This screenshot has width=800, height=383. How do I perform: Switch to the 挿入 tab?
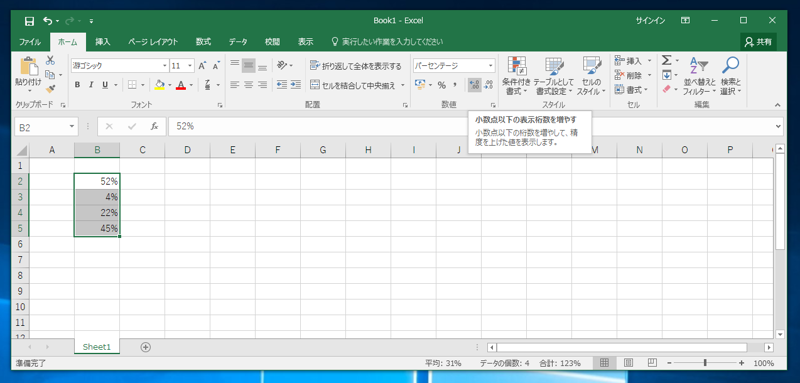[x=103, y=42]
